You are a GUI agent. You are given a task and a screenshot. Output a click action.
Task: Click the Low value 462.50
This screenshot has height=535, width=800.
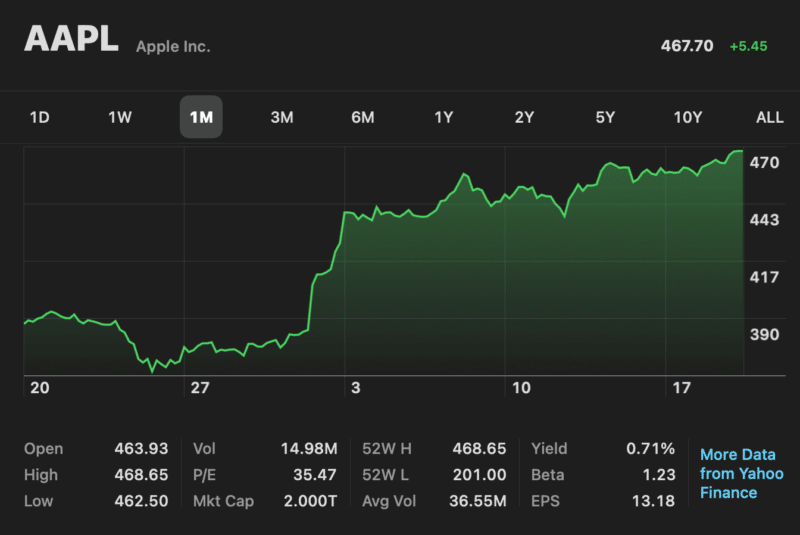click(141, 501)
